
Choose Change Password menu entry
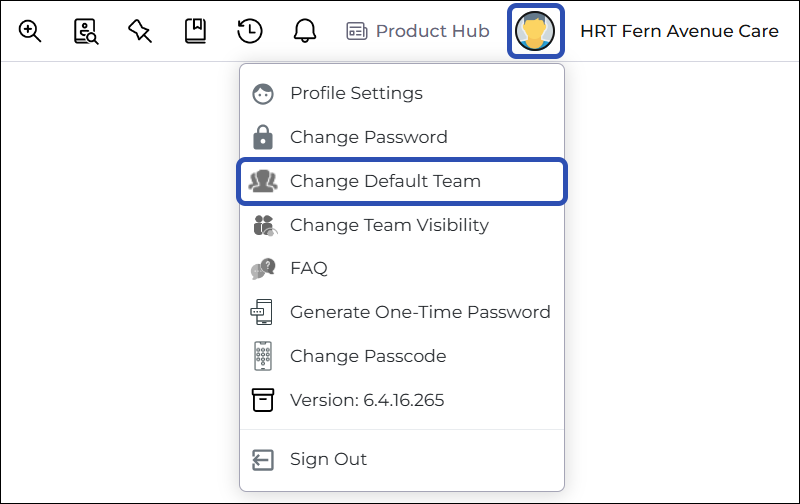tap(402, 137)
